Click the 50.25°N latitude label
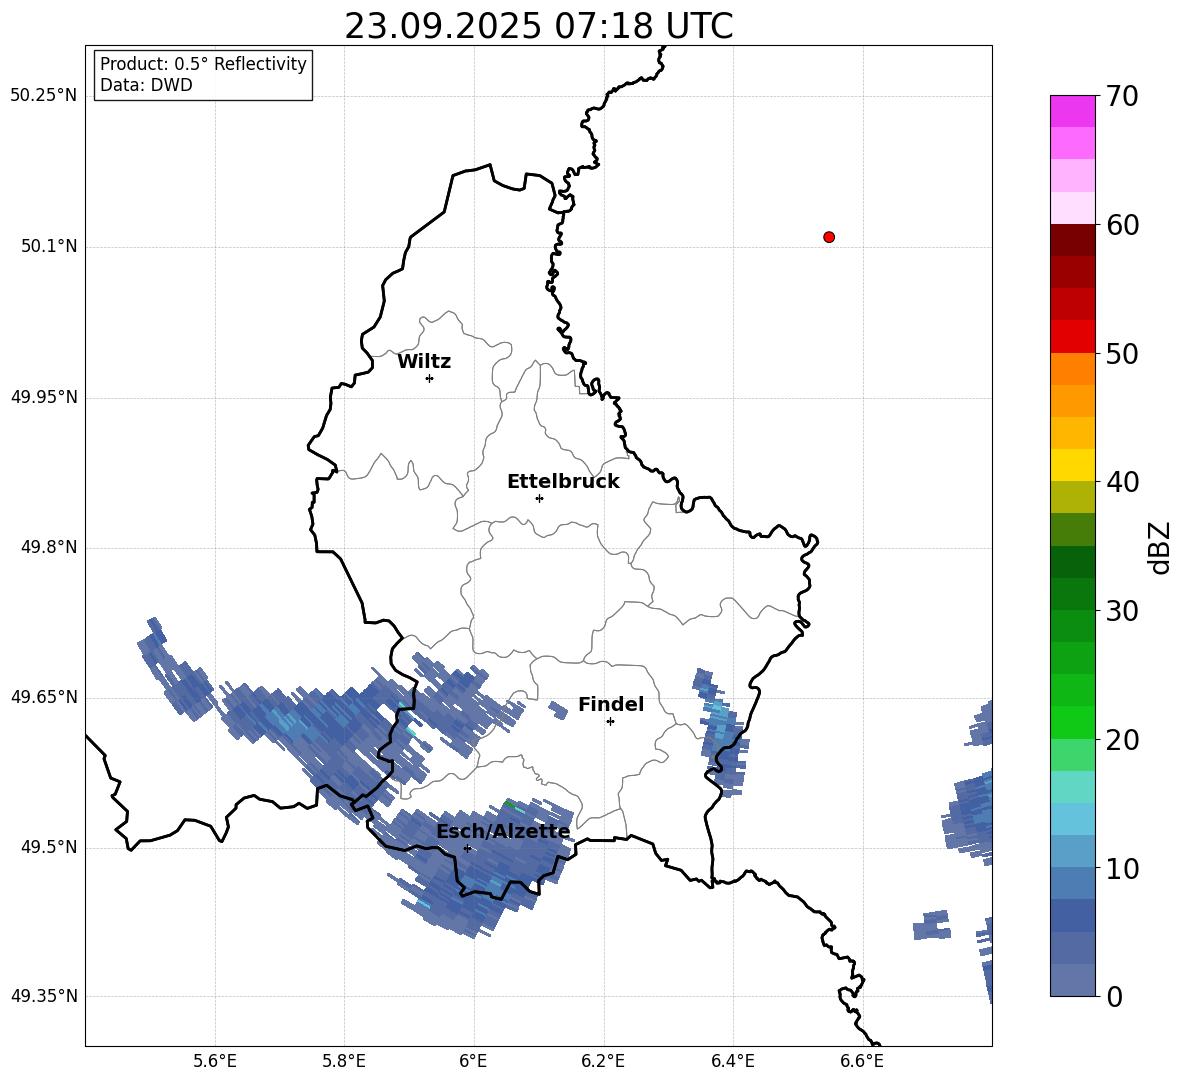The image size is (1184, 1081). point(43,96)
